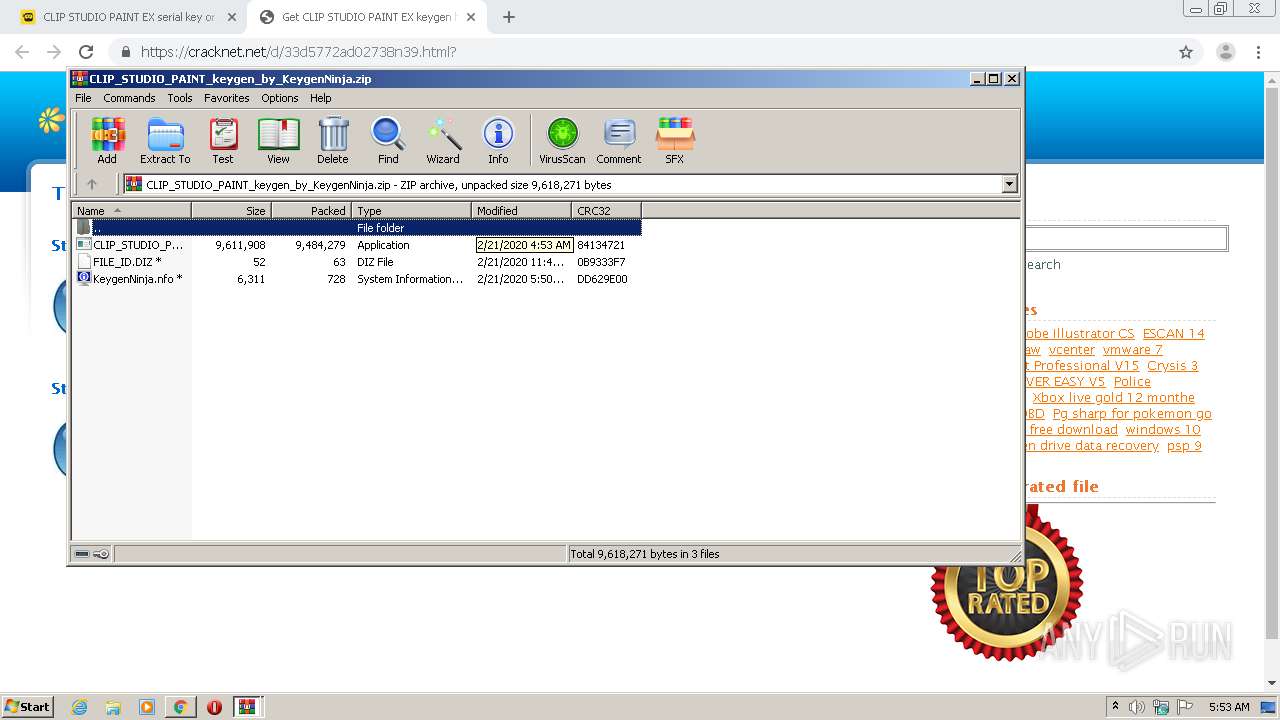Open the Options menu

pyautogui.click(x=280, y=98)
